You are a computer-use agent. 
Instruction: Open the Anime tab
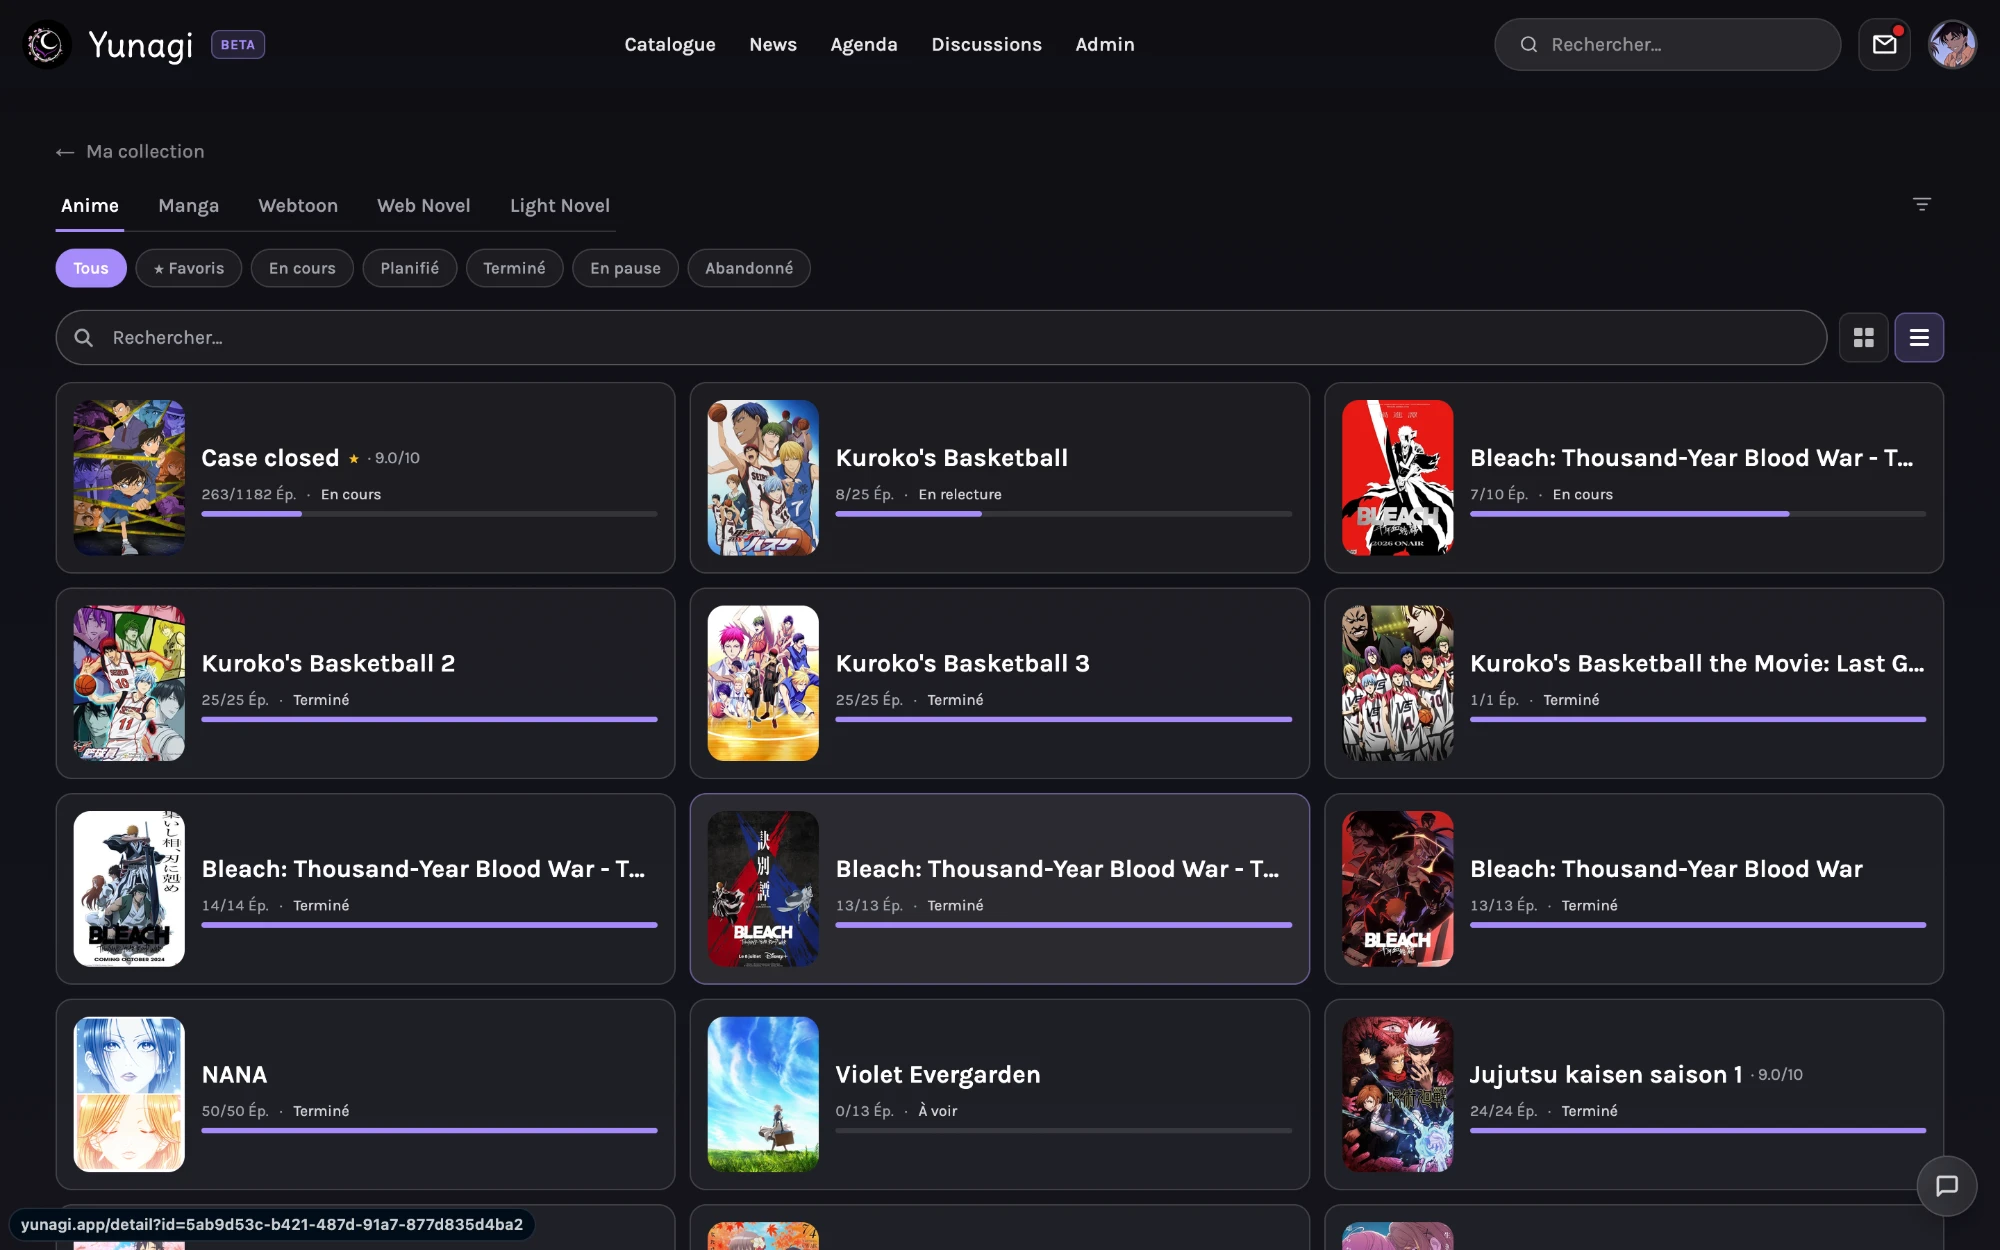click(90, 206)
